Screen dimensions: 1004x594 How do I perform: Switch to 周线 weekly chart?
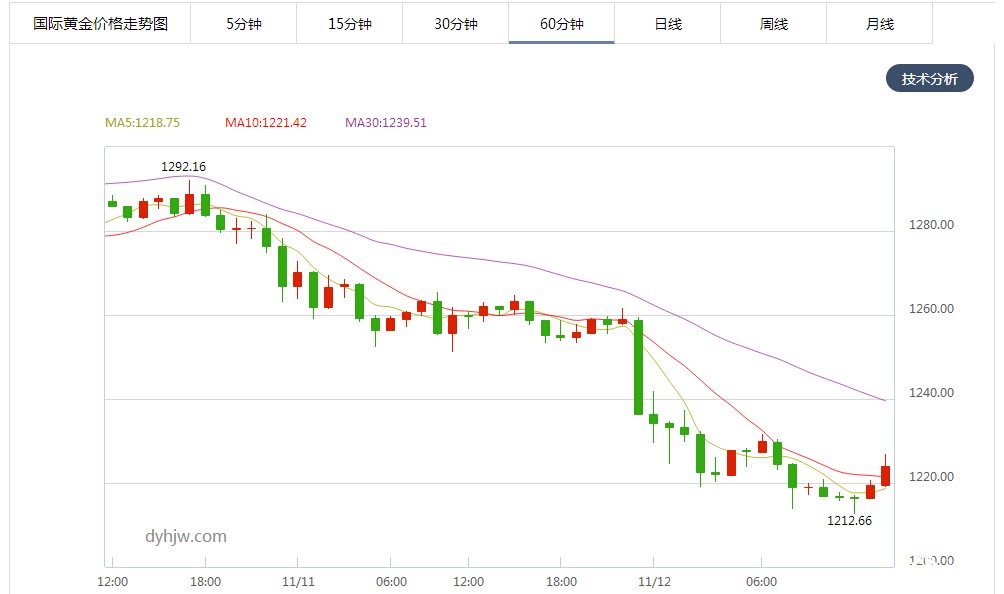(x=774, y=24)
